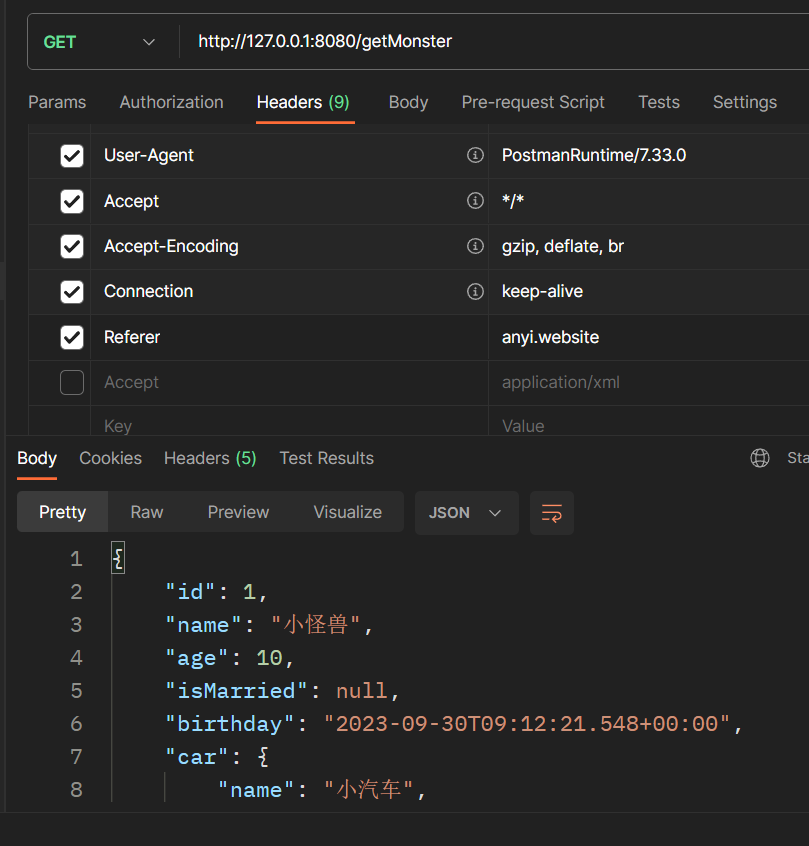
Task: Open the Pre-request Script tab
Action: point(533,102)
